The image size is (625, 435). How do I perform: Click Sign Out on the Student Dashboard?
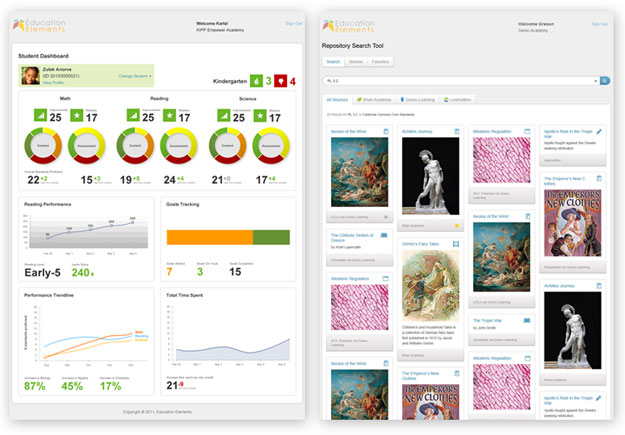tap(293, 22)
